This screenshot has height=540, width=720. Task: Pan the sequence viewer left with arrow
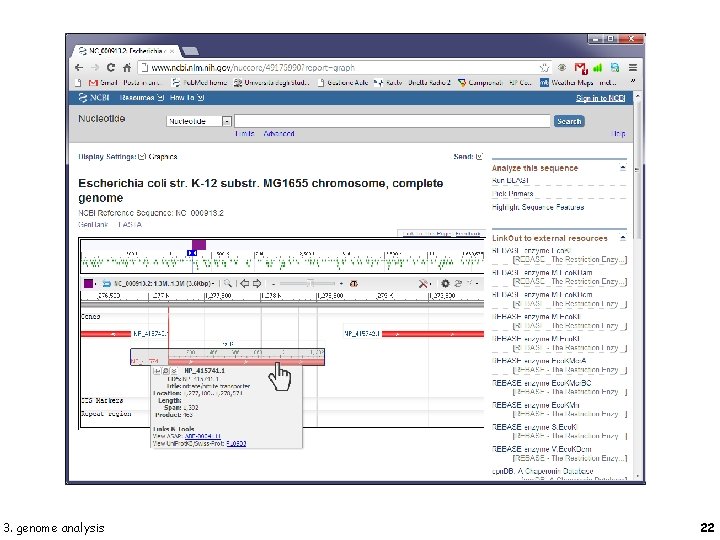(x=245, y=283)
